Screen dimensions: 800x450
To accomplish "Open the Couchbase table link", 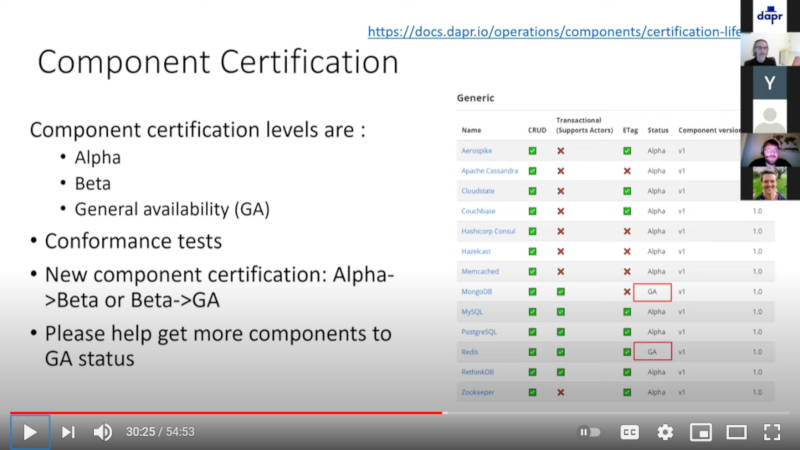I will [478, 211].
